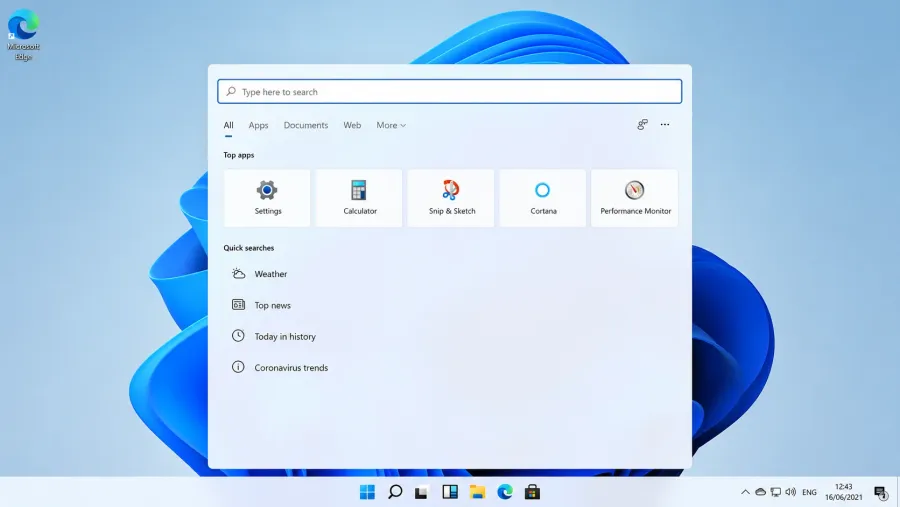900x507 pixels.
Task: Open Microsoft Store from taskbar
Action: coord(532,492)
